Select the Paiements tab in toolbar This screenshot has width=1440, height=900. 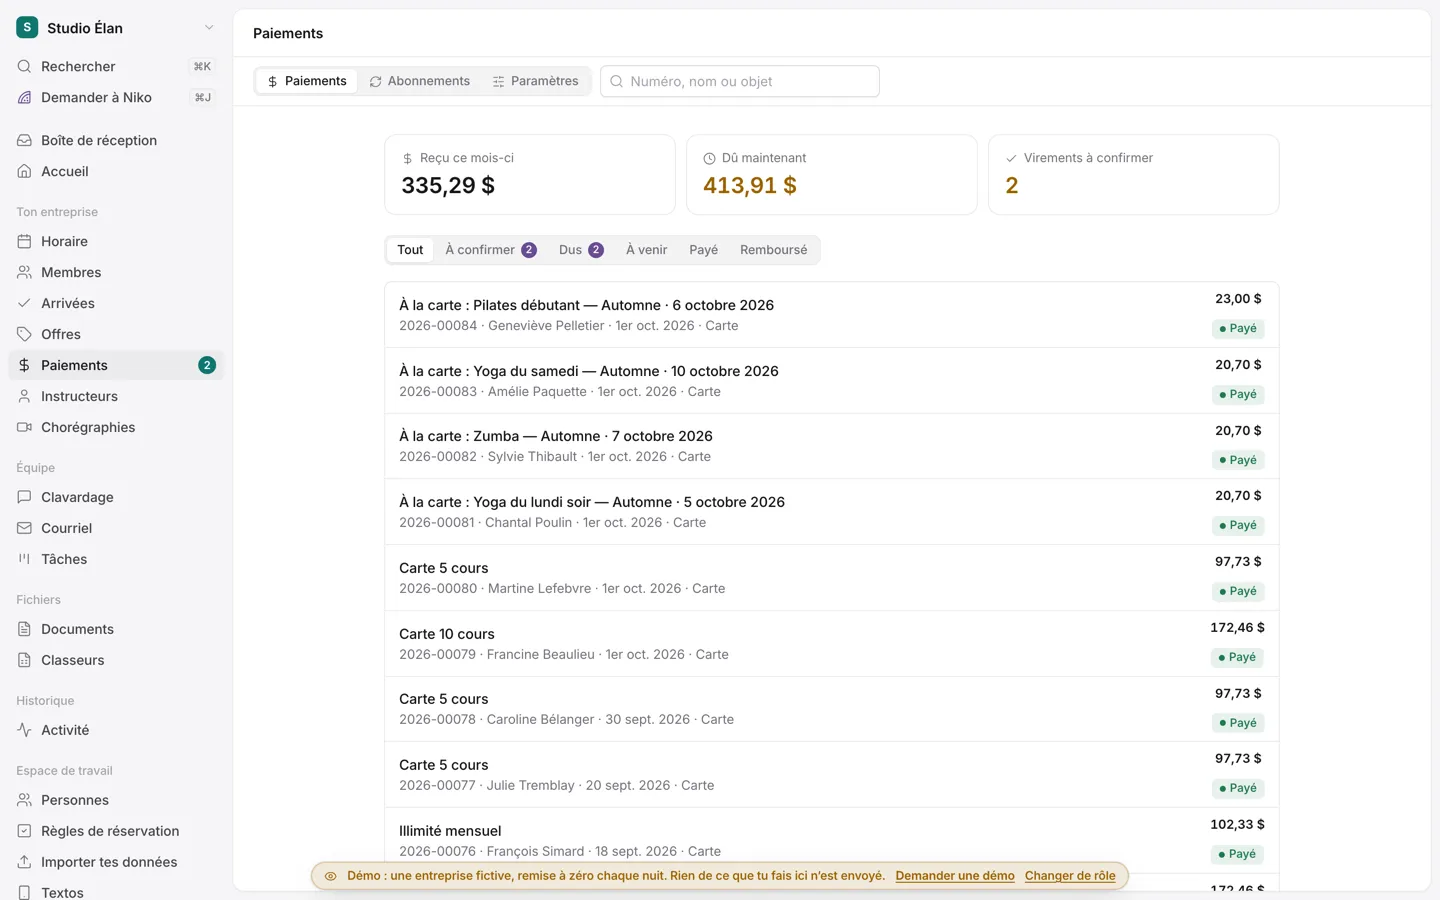point(307,81)
